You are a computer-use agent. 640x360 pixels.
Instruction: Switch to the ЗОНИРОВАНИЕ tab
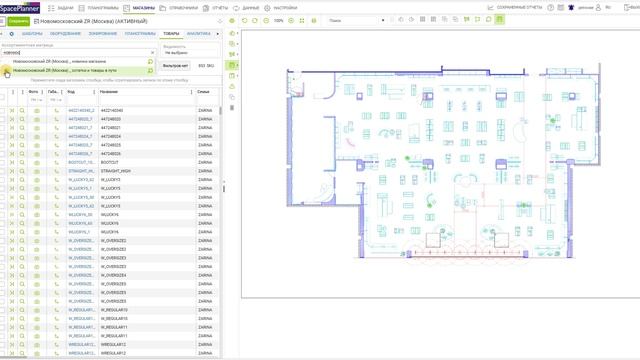[x=103, y=33]
